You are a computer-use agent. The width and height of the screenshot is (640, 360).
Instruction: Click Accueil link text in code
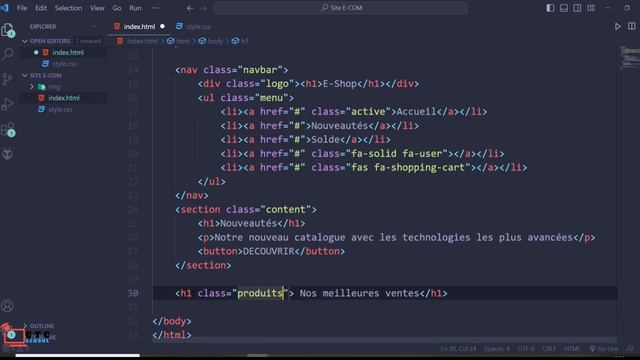pyautogui.click(x=416, y=112)
